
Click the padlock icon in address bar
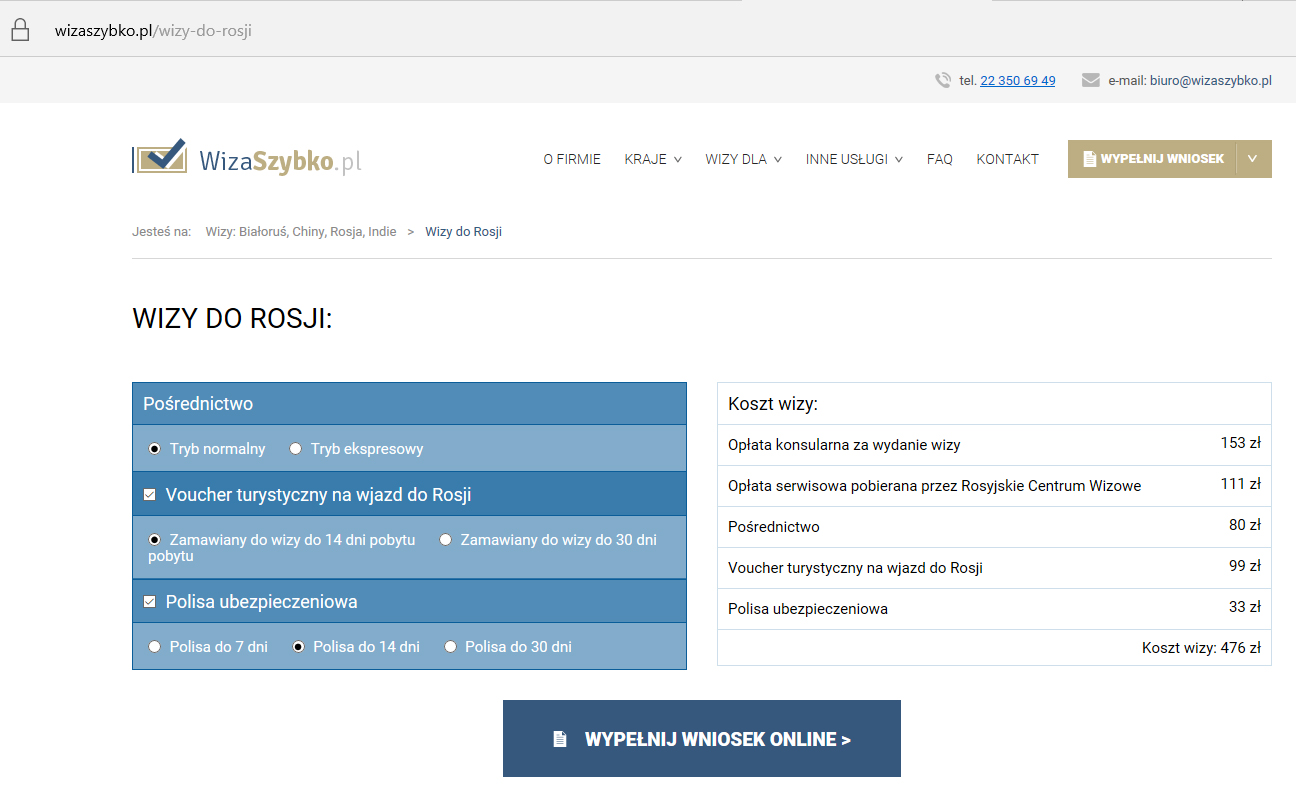pos(19,30)
